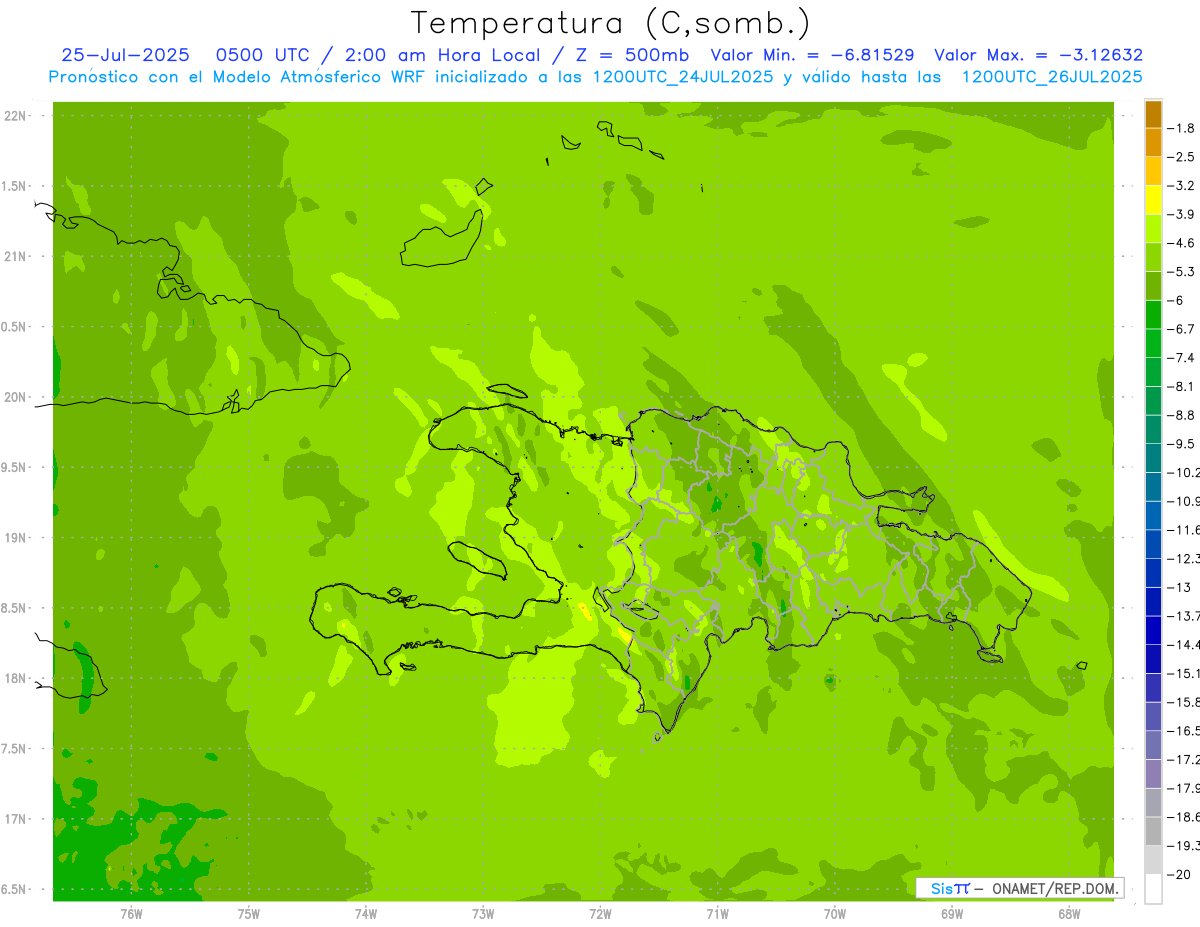This screenshot has width=1200, height=927.
Task: Pick the dark blue swatch between -13.7 and -14.4
Action: pyautogui.click(x=1153, y=630)
